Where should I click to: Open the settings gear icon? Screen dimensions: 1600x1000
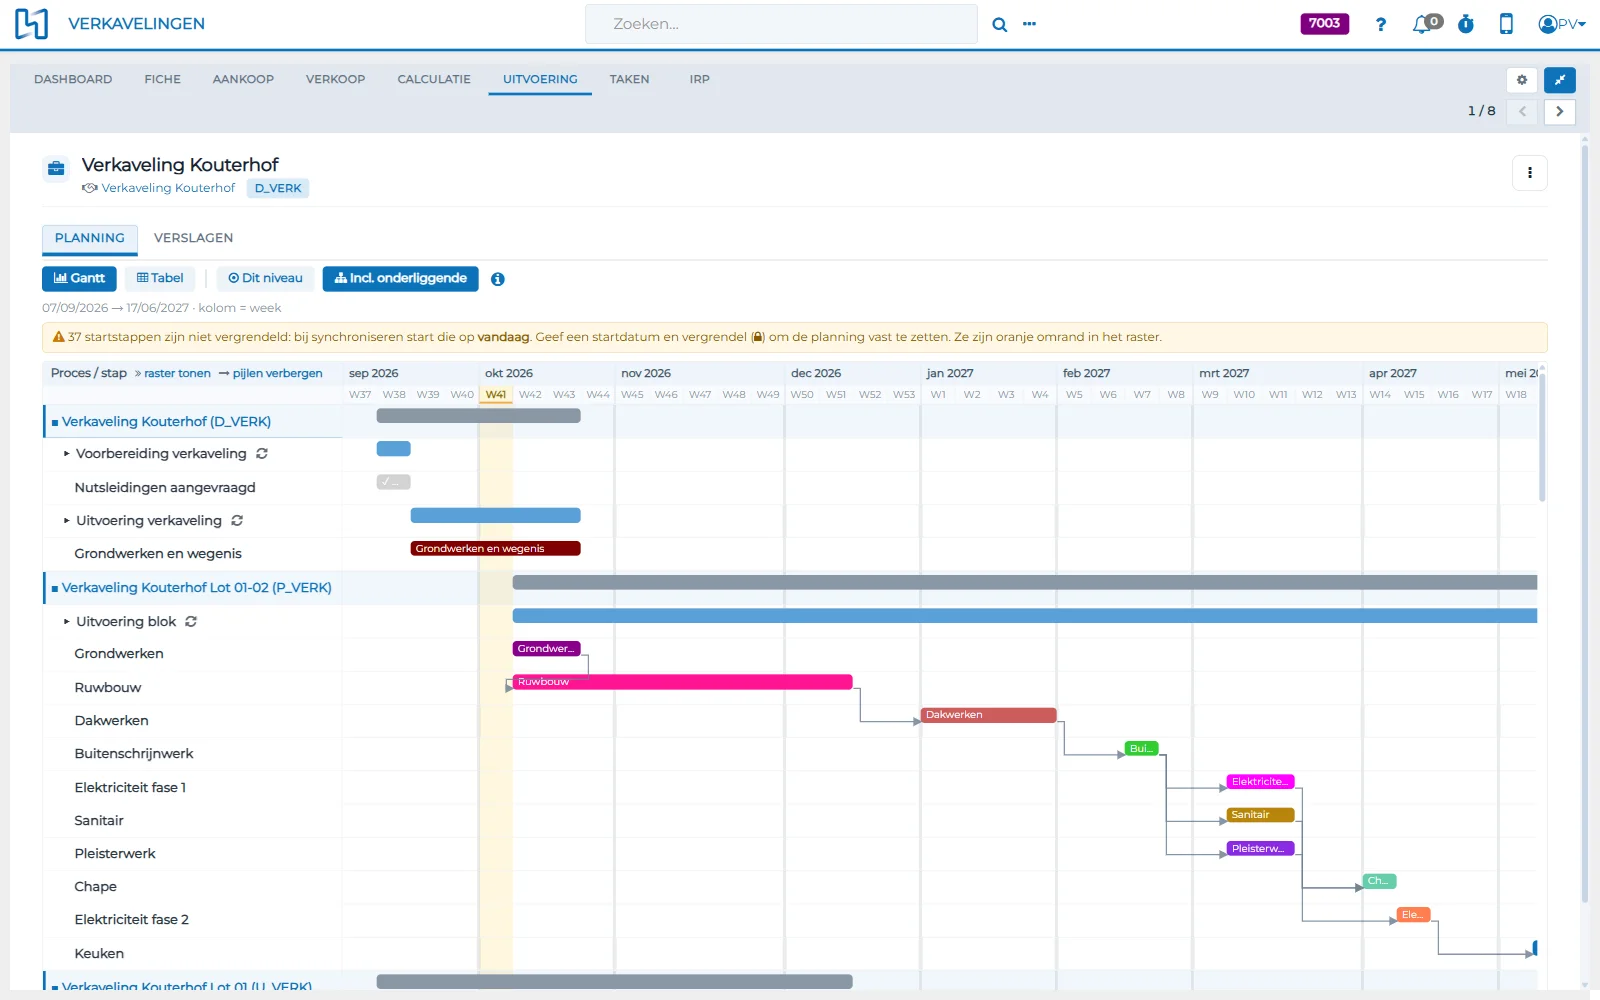pos(1522,80)
